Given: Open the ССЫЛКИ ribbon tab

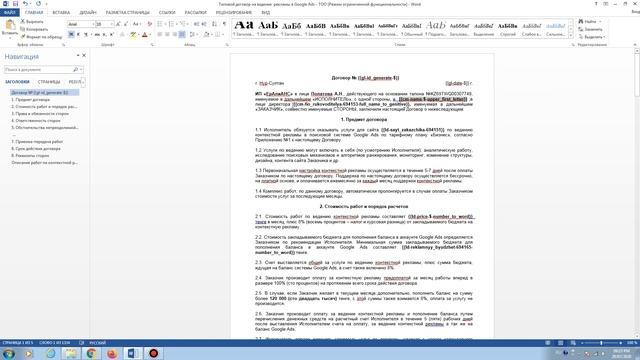Looking at the screenshot, I should [167, 13].
